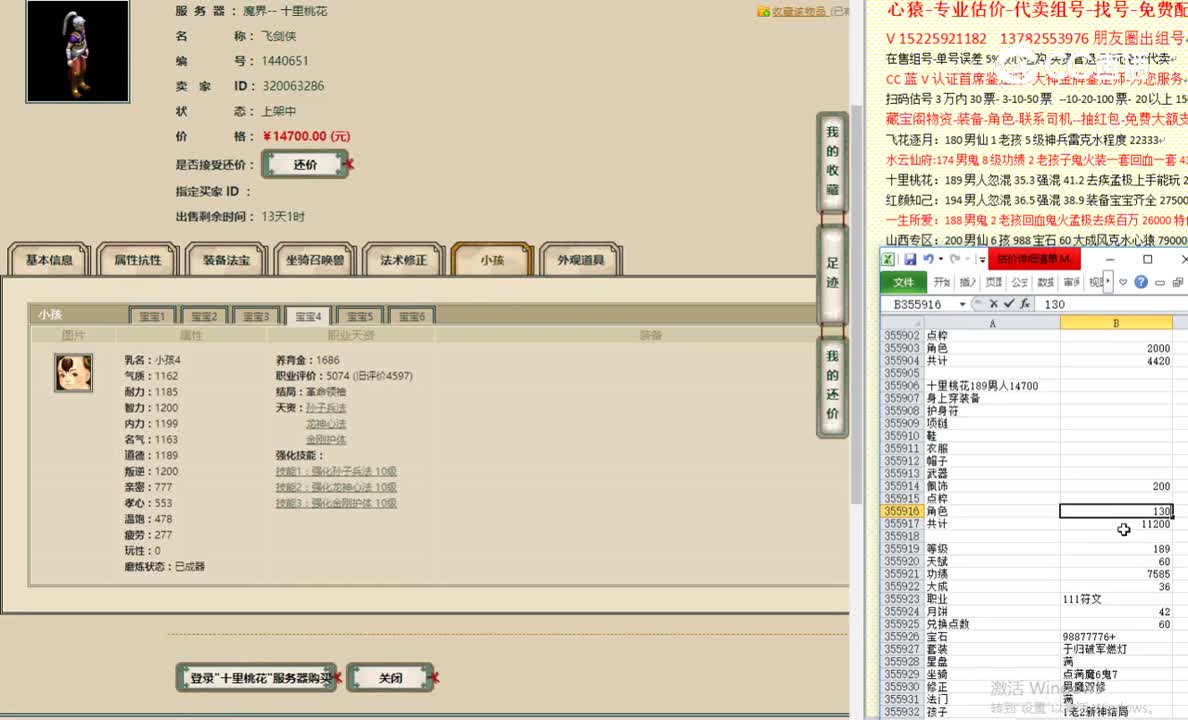Viewport: 1188px width, 720px height.
Task: Open Excel Help via the question mark
Action: click(x=1141, y=282)
